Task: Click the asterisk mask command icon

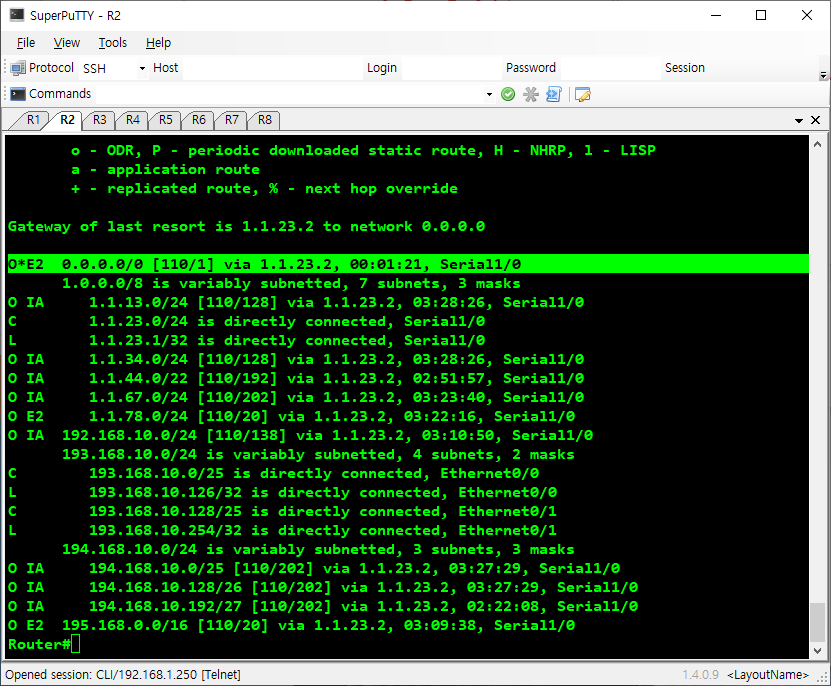Action: pyautogui.click(x=531, y=94)
